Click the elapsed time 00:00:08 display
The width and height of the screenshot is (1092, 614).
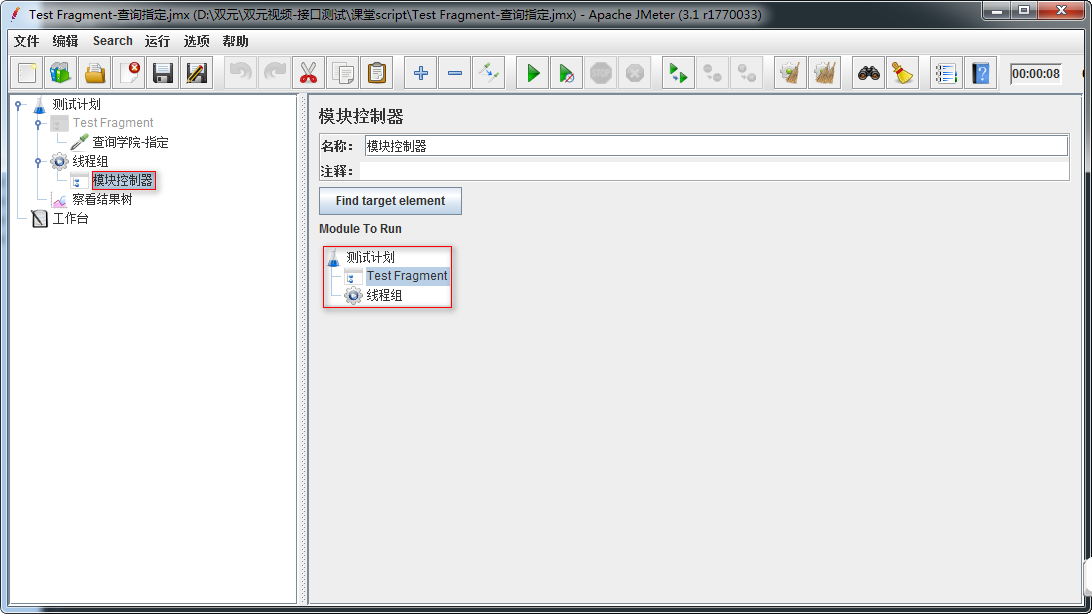click(1036, 74)
